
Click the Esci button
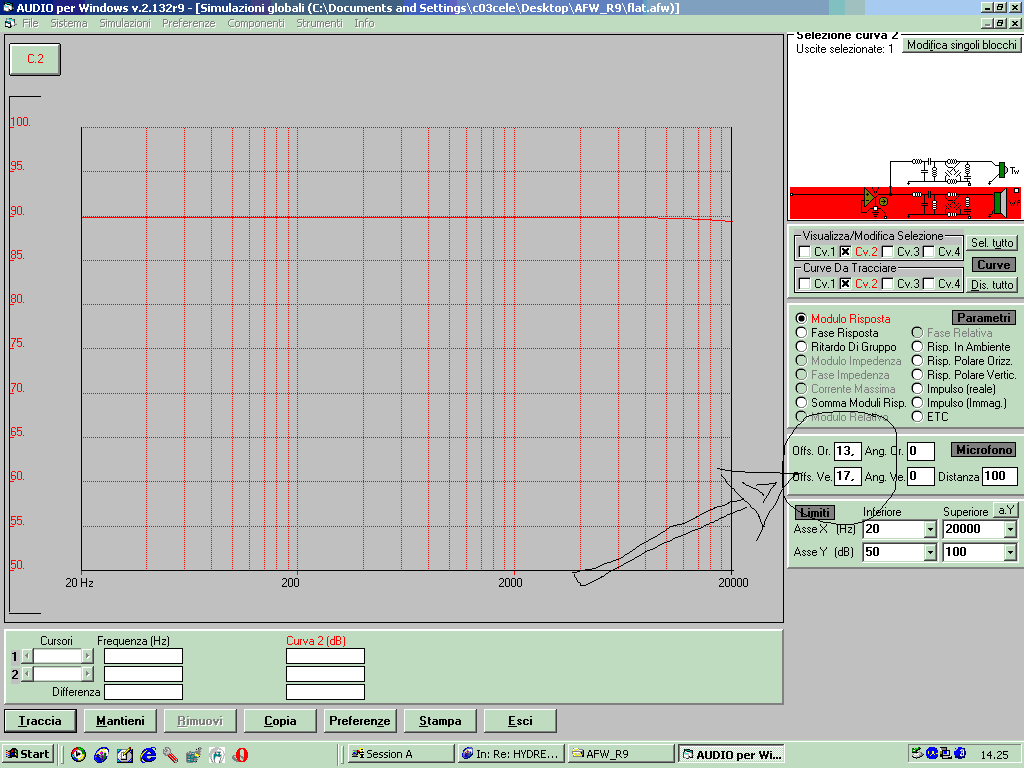point(520,721)
